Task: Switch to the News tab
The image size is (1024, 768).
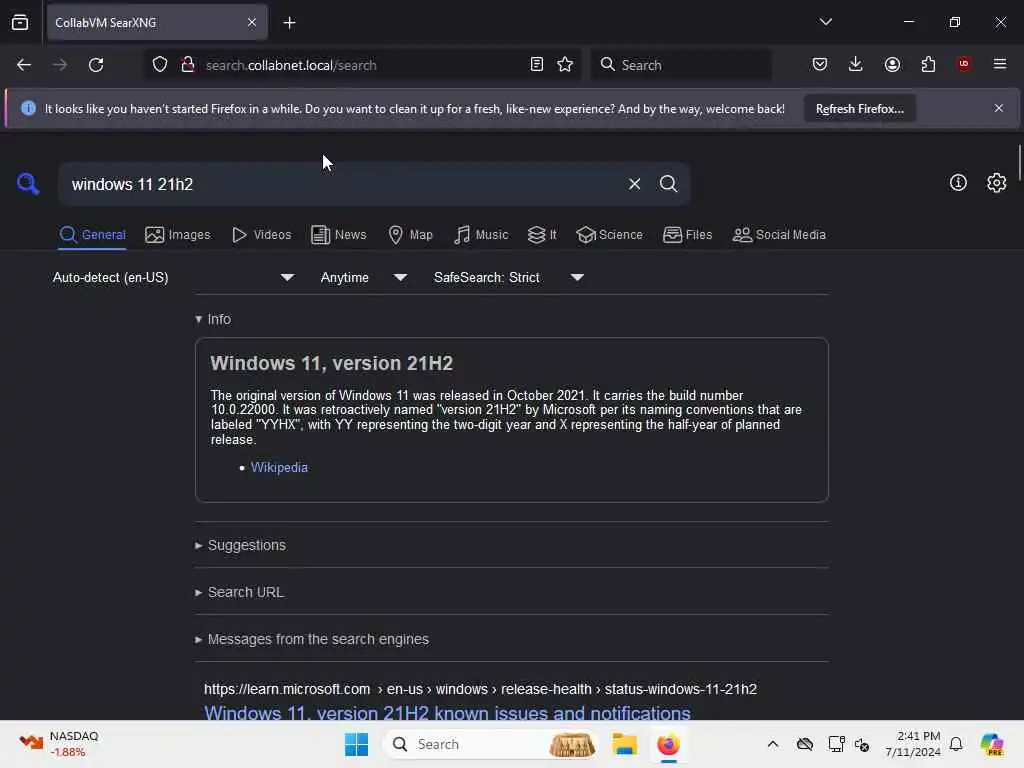Action: coord(338,235)
